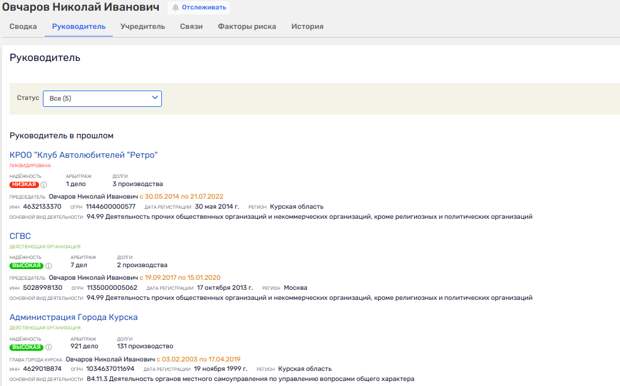Click the red НИЗКАЯ reliability badge

click(x=24, y=185)
